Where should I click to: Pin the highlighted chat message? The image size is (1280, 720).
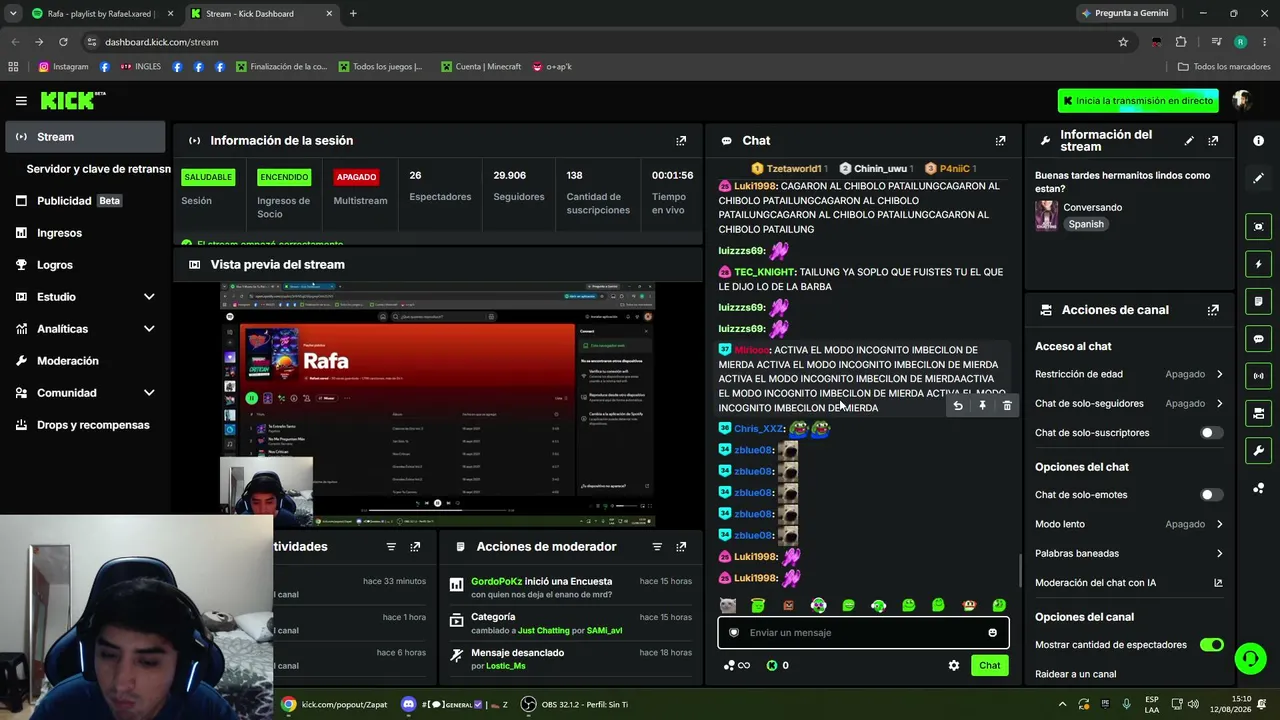[982, 406]
